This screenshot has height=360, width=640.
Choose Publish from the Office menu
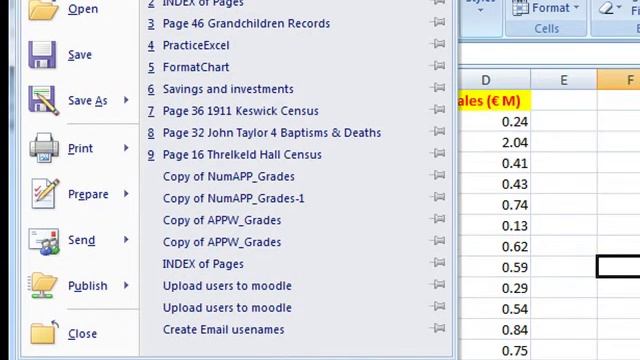click(88, 286)
